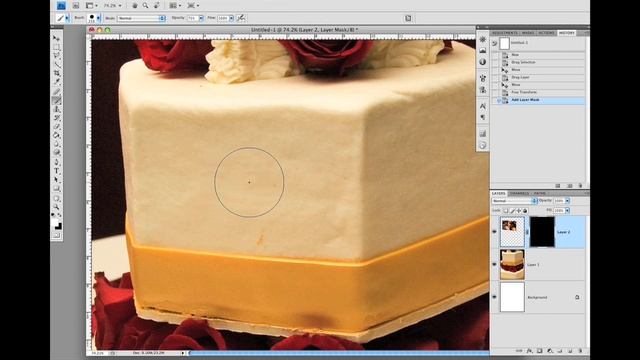Toggle Lock transparent pixels

pos(505,211)
